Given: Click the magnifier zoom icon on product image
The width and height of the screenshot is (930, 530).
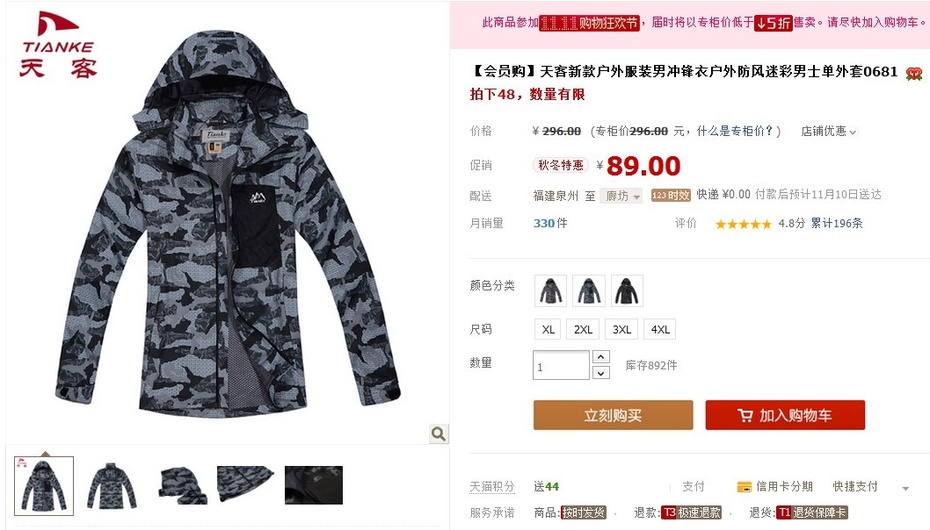Looking at the screenshot, I should point(438,434).
